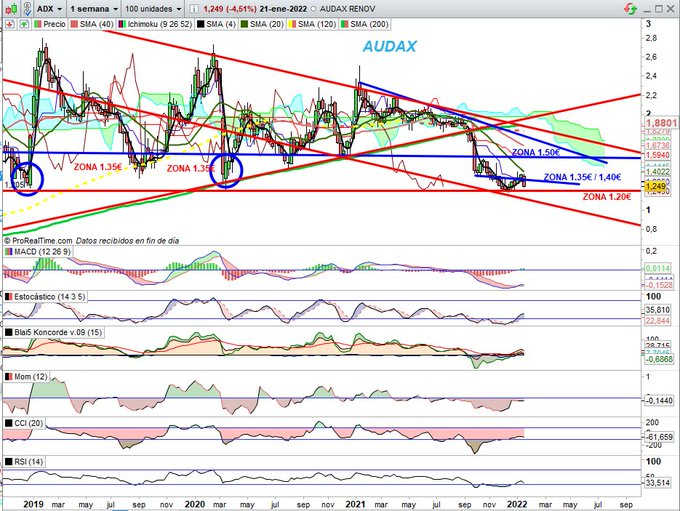
Task: Open the Blai5 Koncorde v.09 (15) label
Action: coord(53,332)
